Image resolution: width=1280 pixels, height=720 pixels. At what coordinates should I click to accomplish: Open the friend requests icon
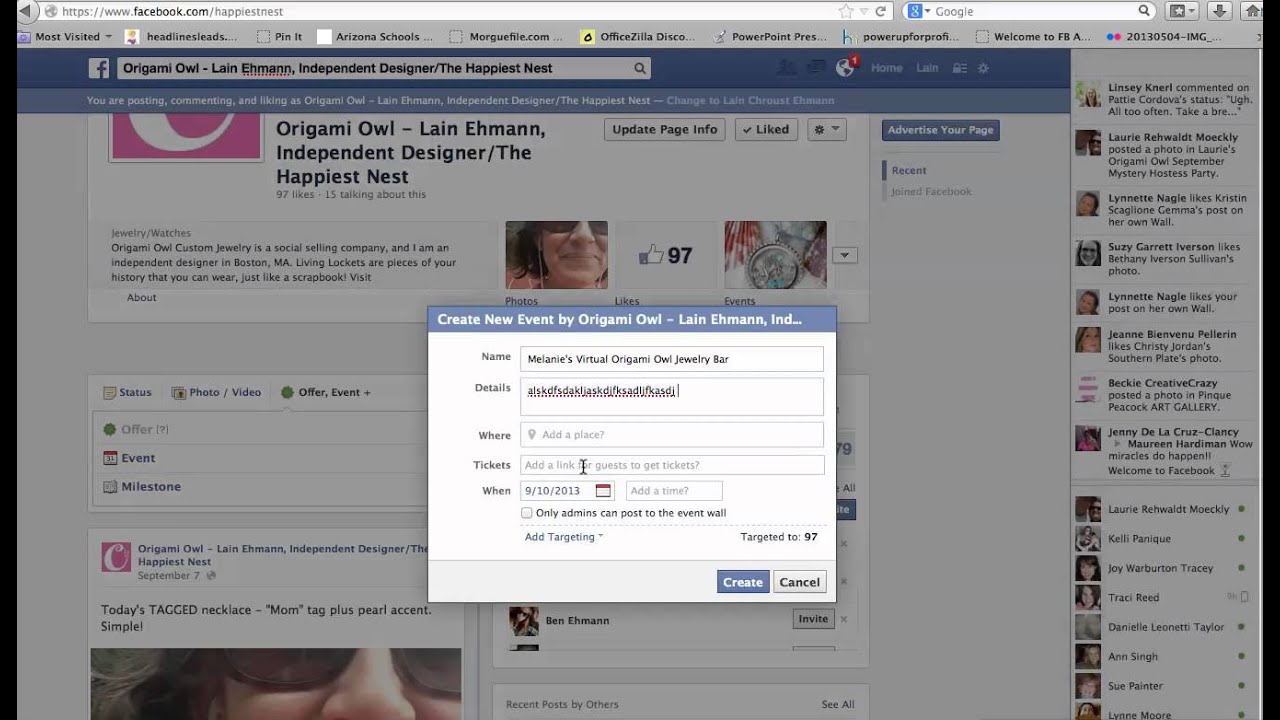point(787,68)
